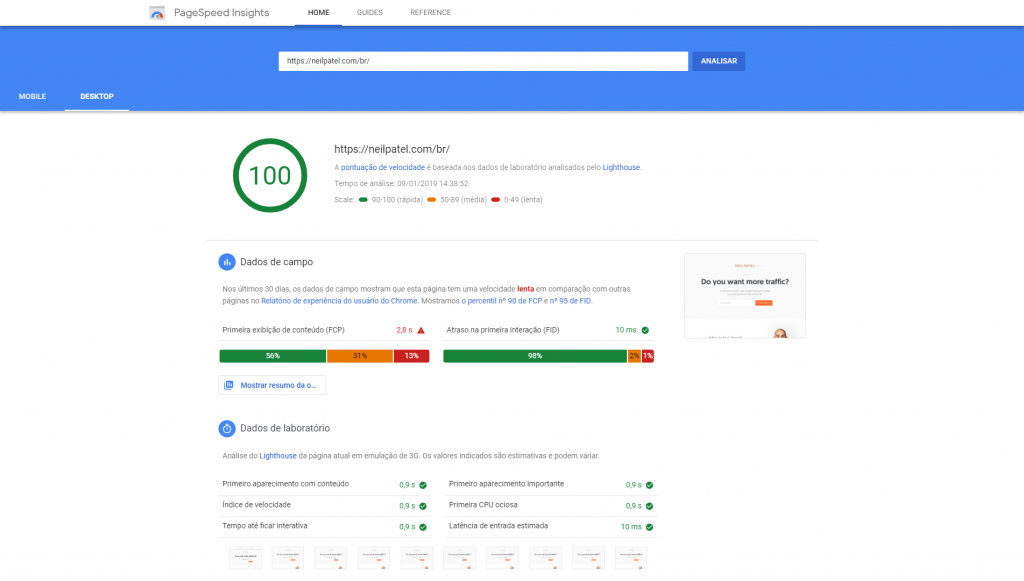The image size is (1024, 581).
Task: Click the Atraso na primeira interação (FID) label
Action: [x=503, y=330]
